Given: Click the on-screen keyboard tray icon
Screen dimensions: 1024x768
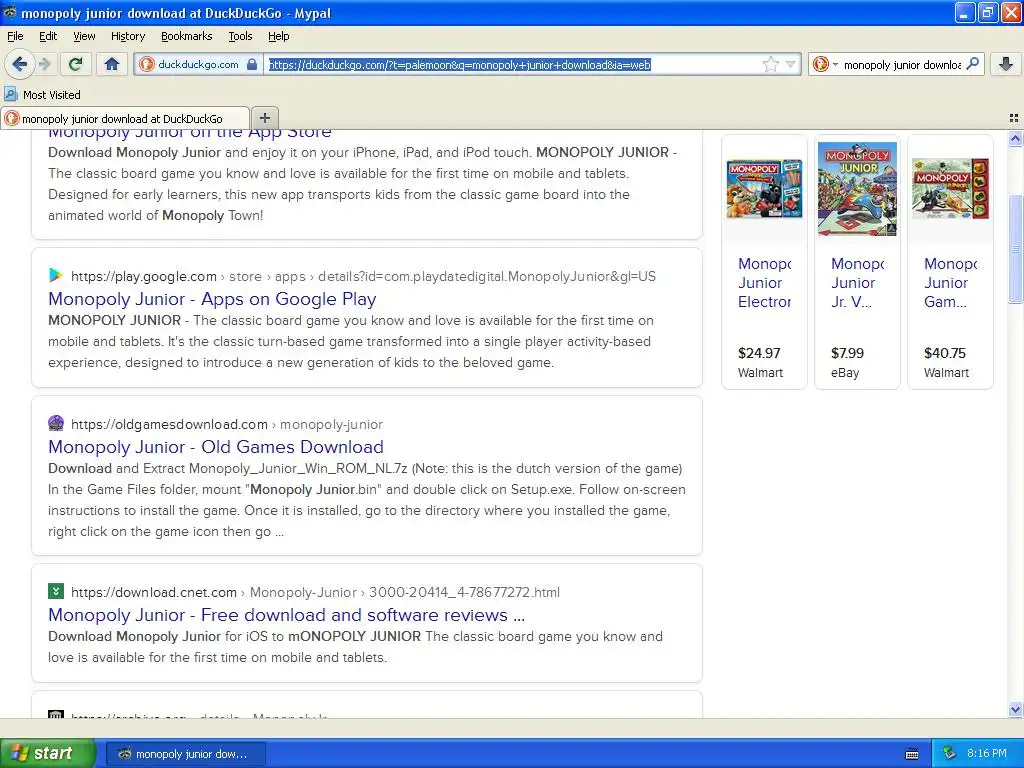Looking at the screenshot, I should [x=912, y=754].
